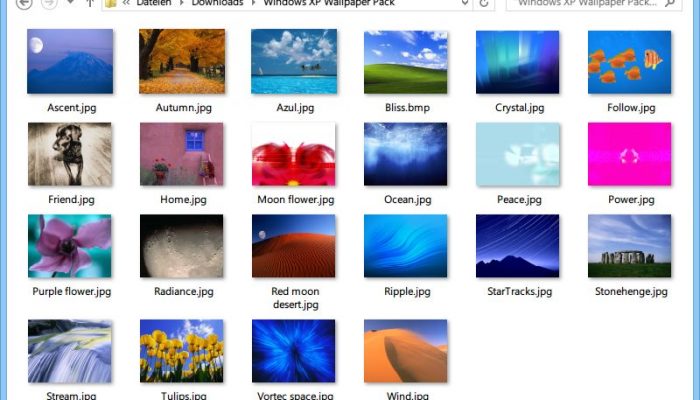The width and height of the screenshot is (700, 400).
Task: Select the Moon flower.jpg thumbnail
Action: coord(294,154)
